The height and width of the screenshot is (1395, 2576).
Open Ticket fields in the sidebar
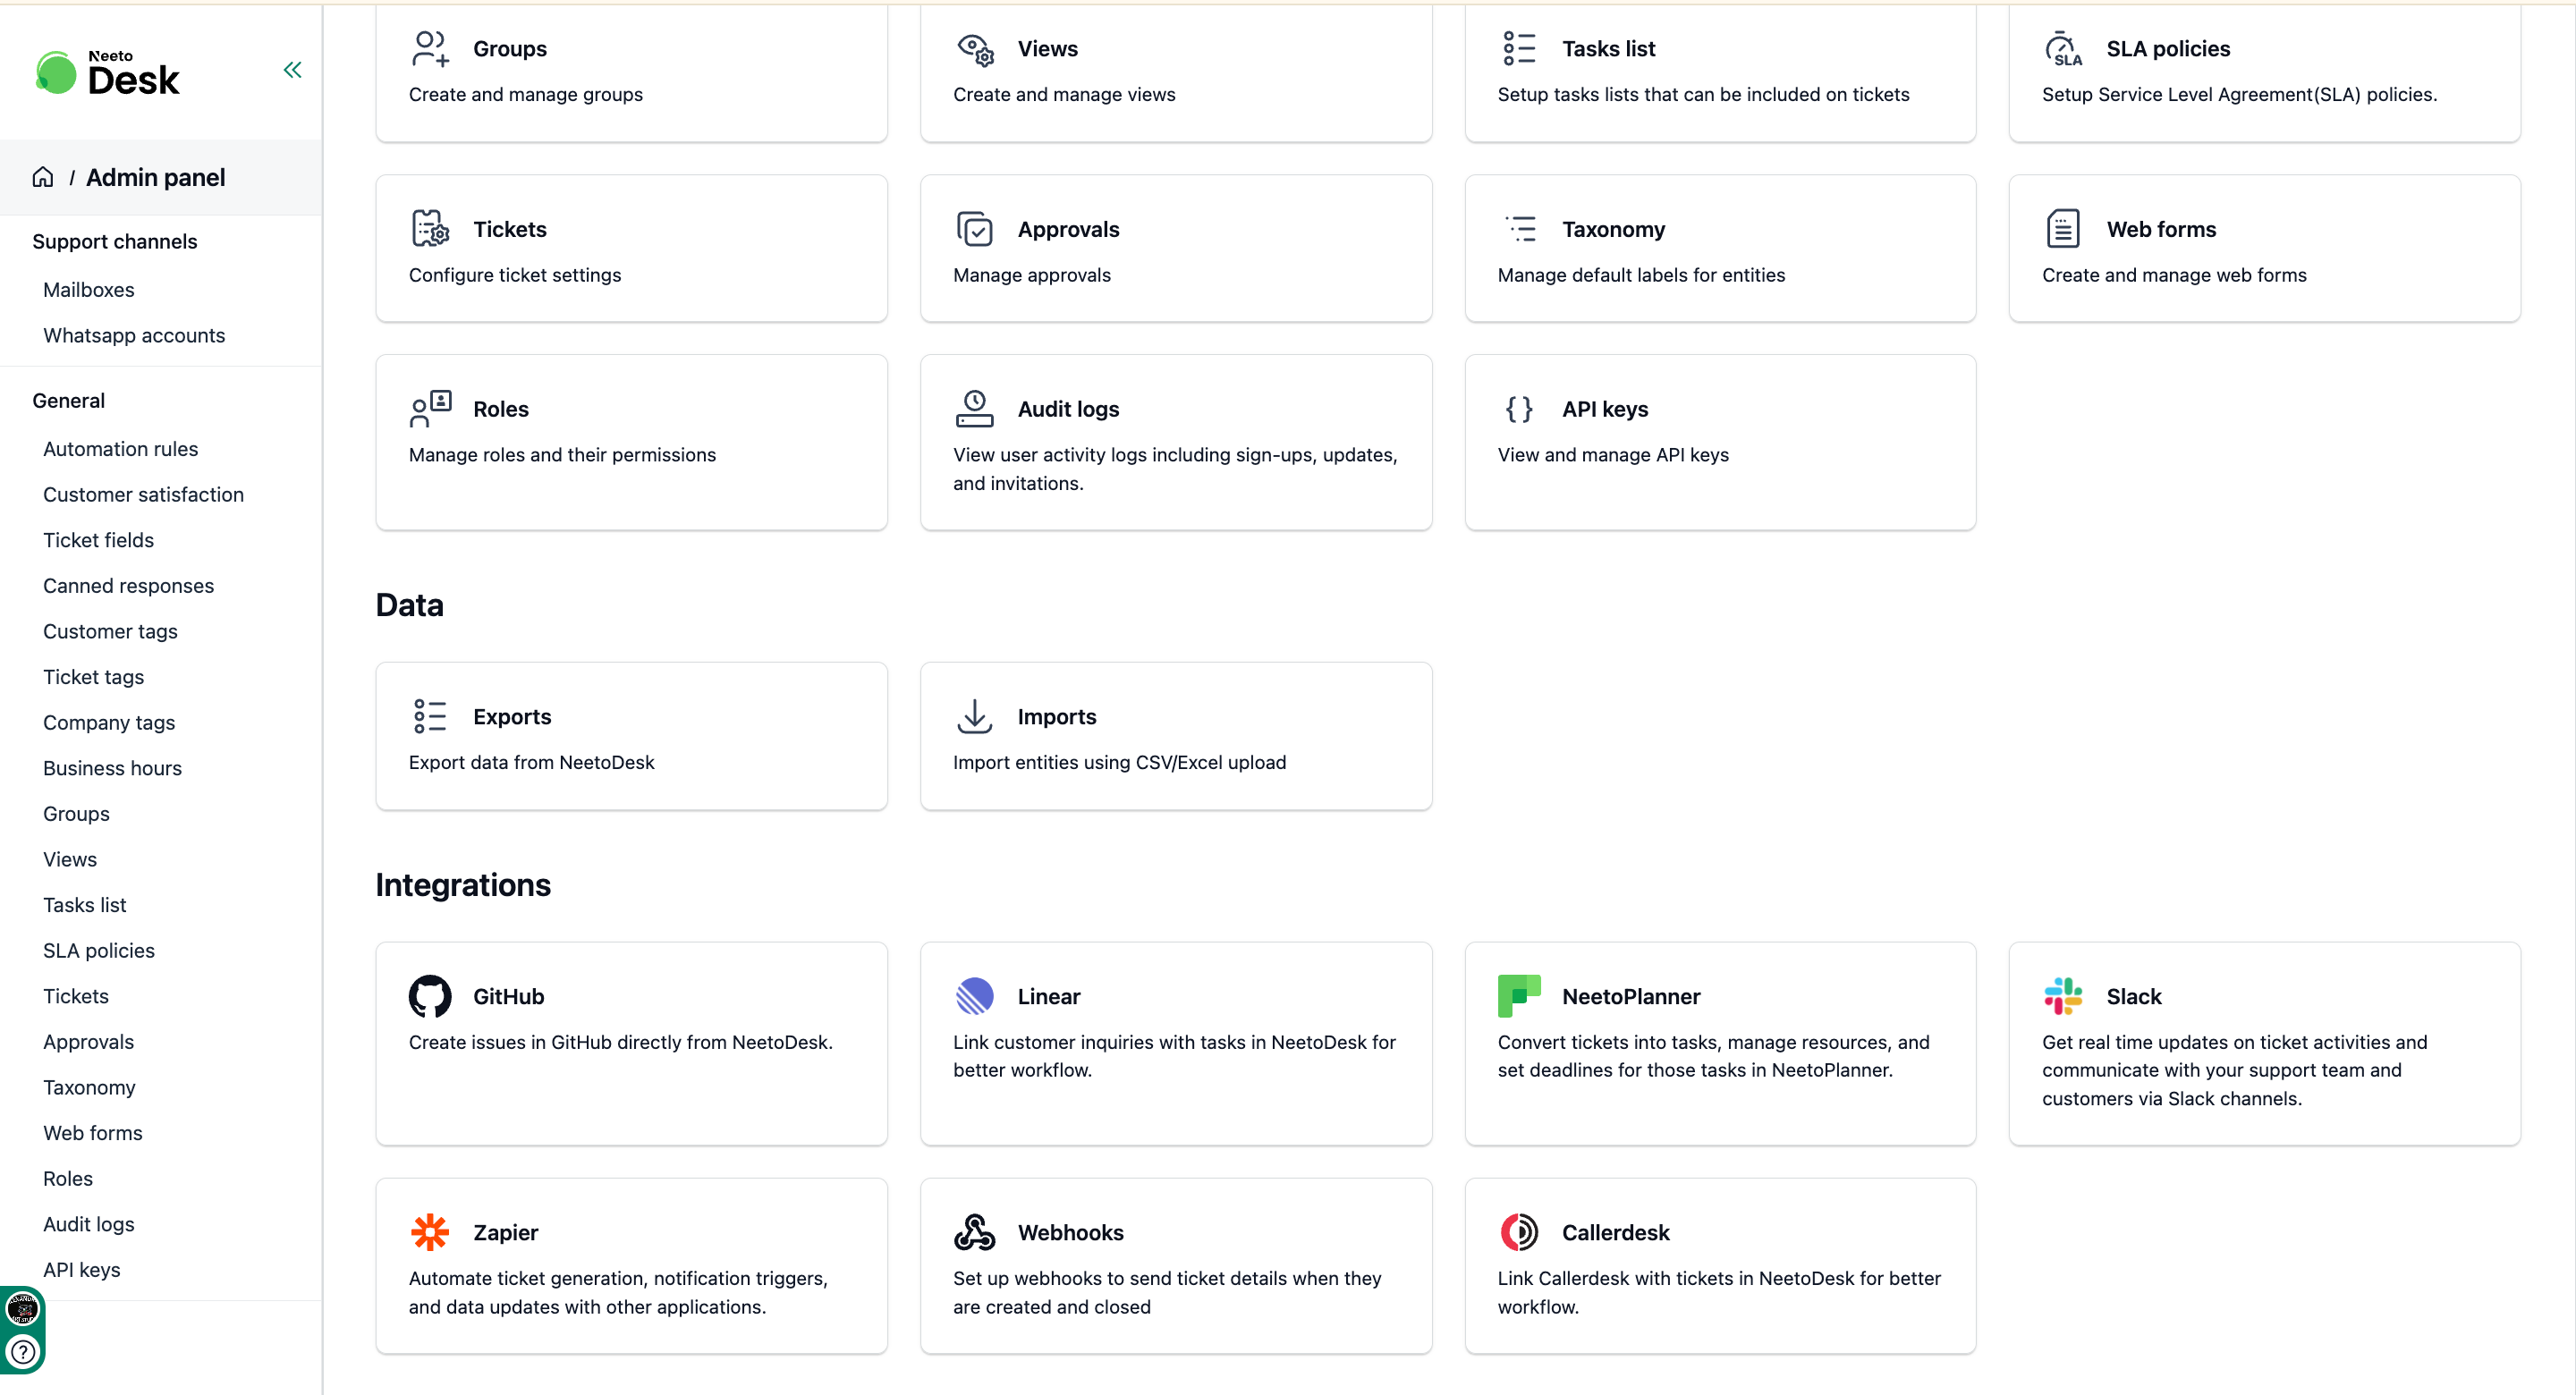pyautogui.click(x=98, y=540)
